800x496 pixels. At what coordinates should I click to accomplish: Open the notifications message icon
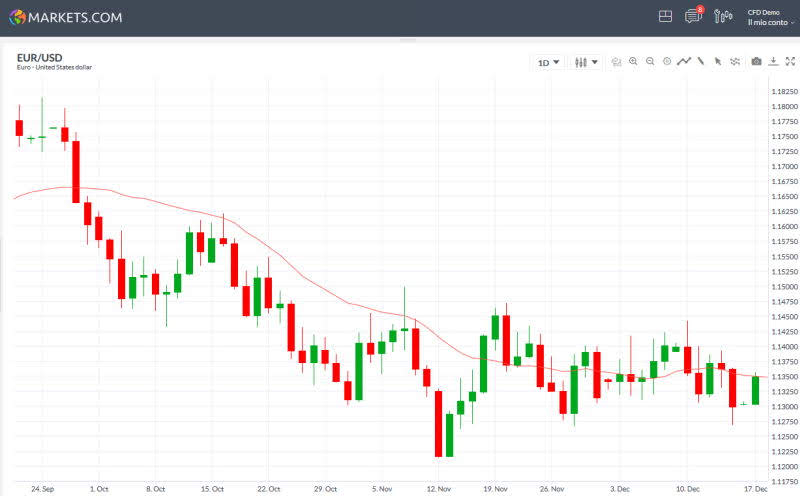(x=693, y=17)
